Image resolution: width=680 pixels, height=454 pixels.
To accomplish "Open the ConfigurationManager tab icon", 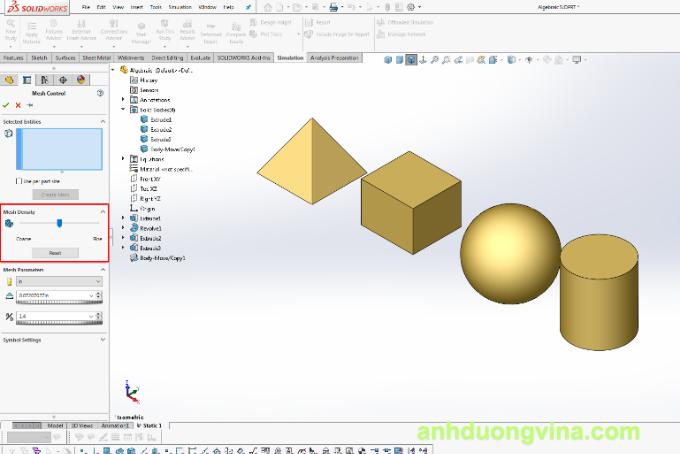I will [45, 79].
